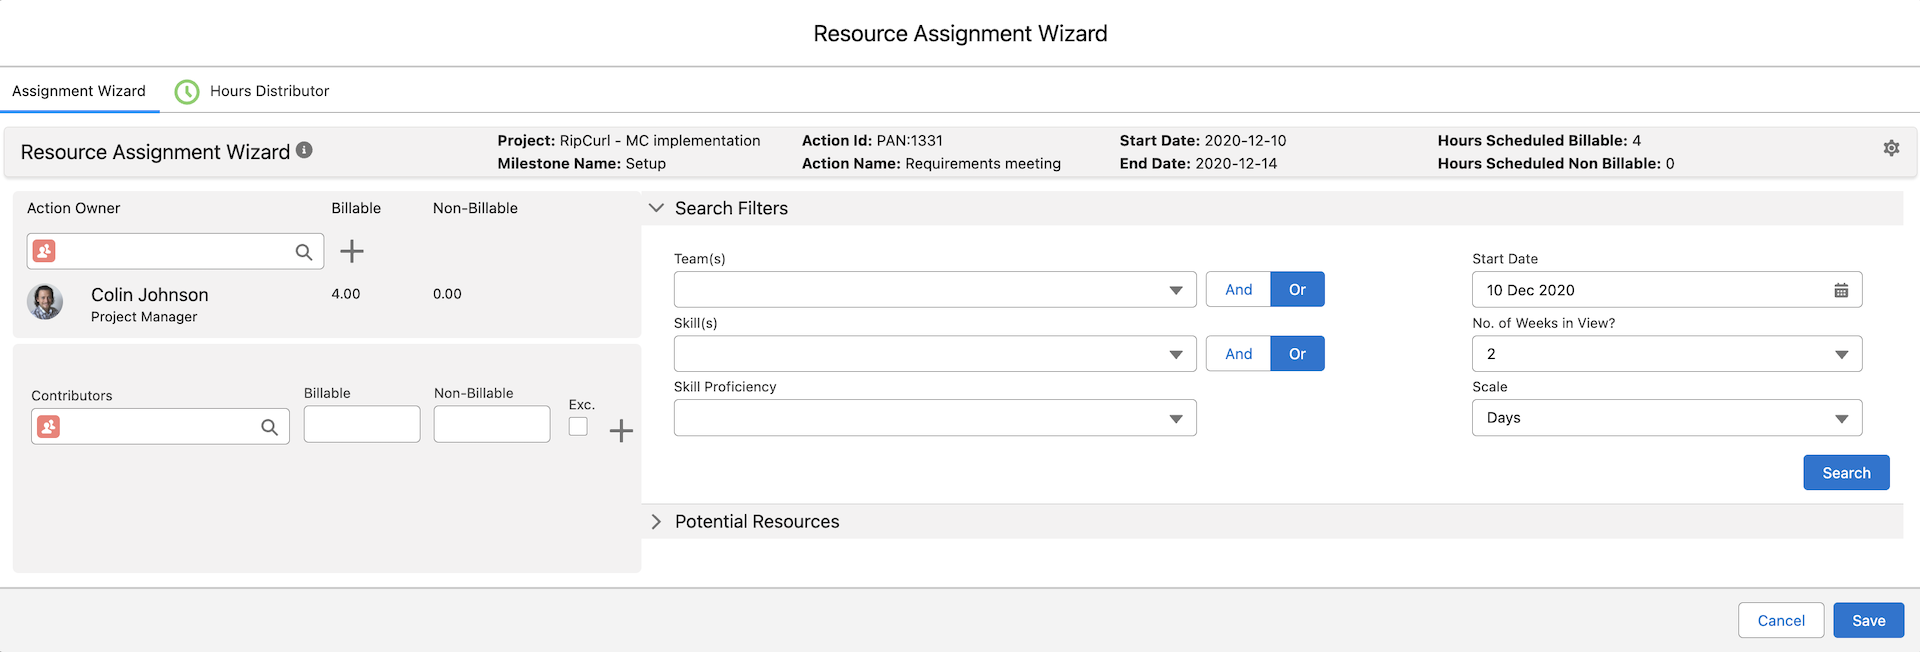The image size is (1920, 652).
Task: Click the Action Owner user icon
Action: [x=44, y=251]
